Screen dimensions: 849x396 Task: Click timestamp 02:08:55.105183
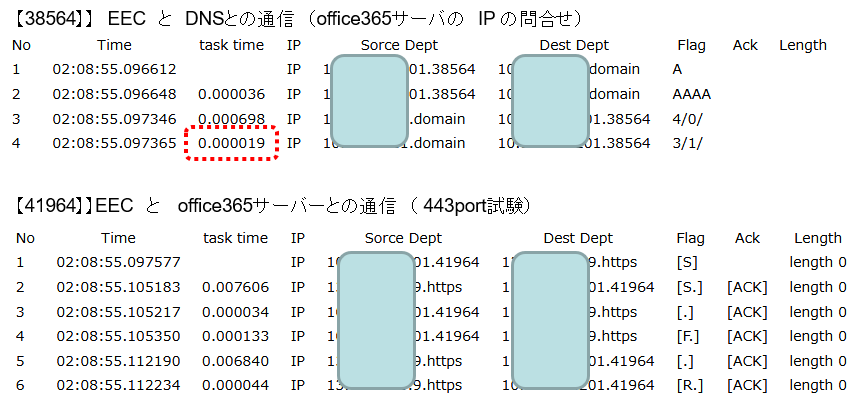click(x=119, y=287)
